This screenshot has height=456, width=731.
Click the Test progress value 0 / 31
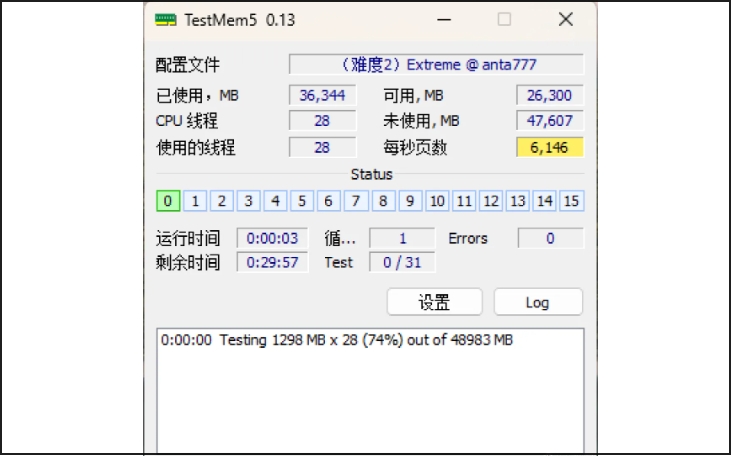[x=402, y=263]
